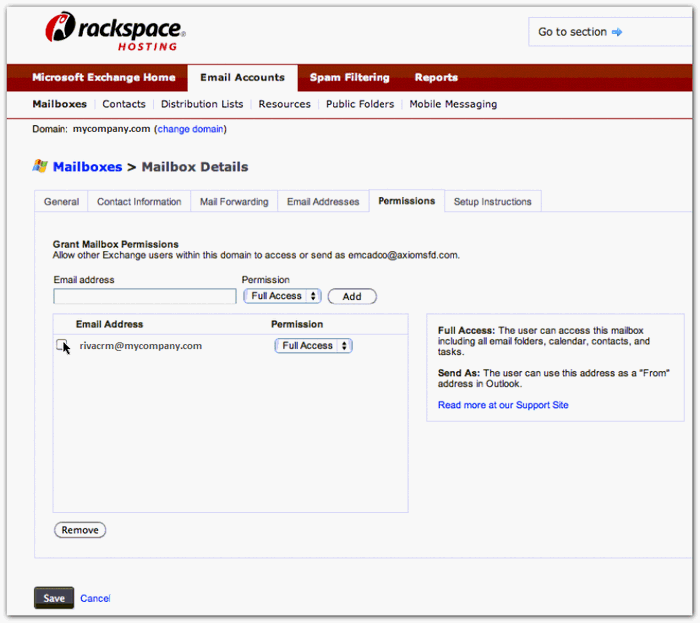Open the Go to section selector
Screen dimensions: 700x623
tap(610, 32)
